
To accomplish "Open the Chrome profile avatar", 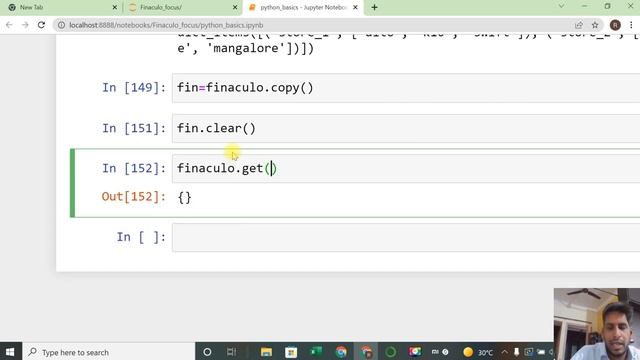I will (x=615, y=25).
